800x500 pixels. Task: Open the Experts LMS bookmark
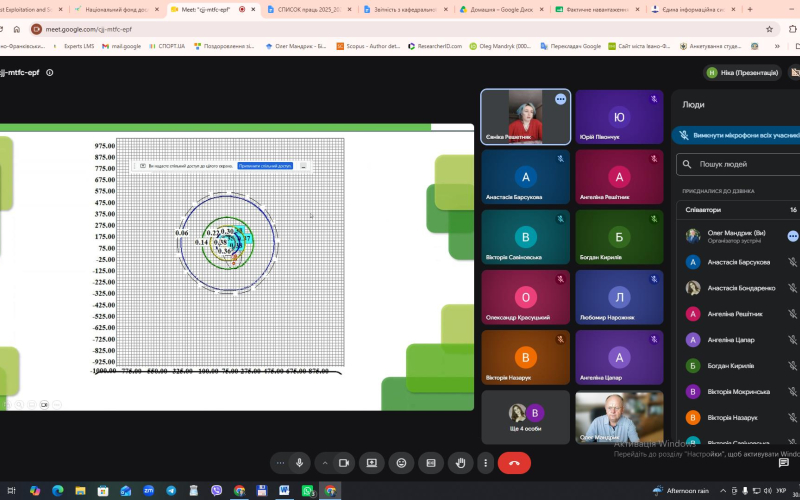coord(74,46)
